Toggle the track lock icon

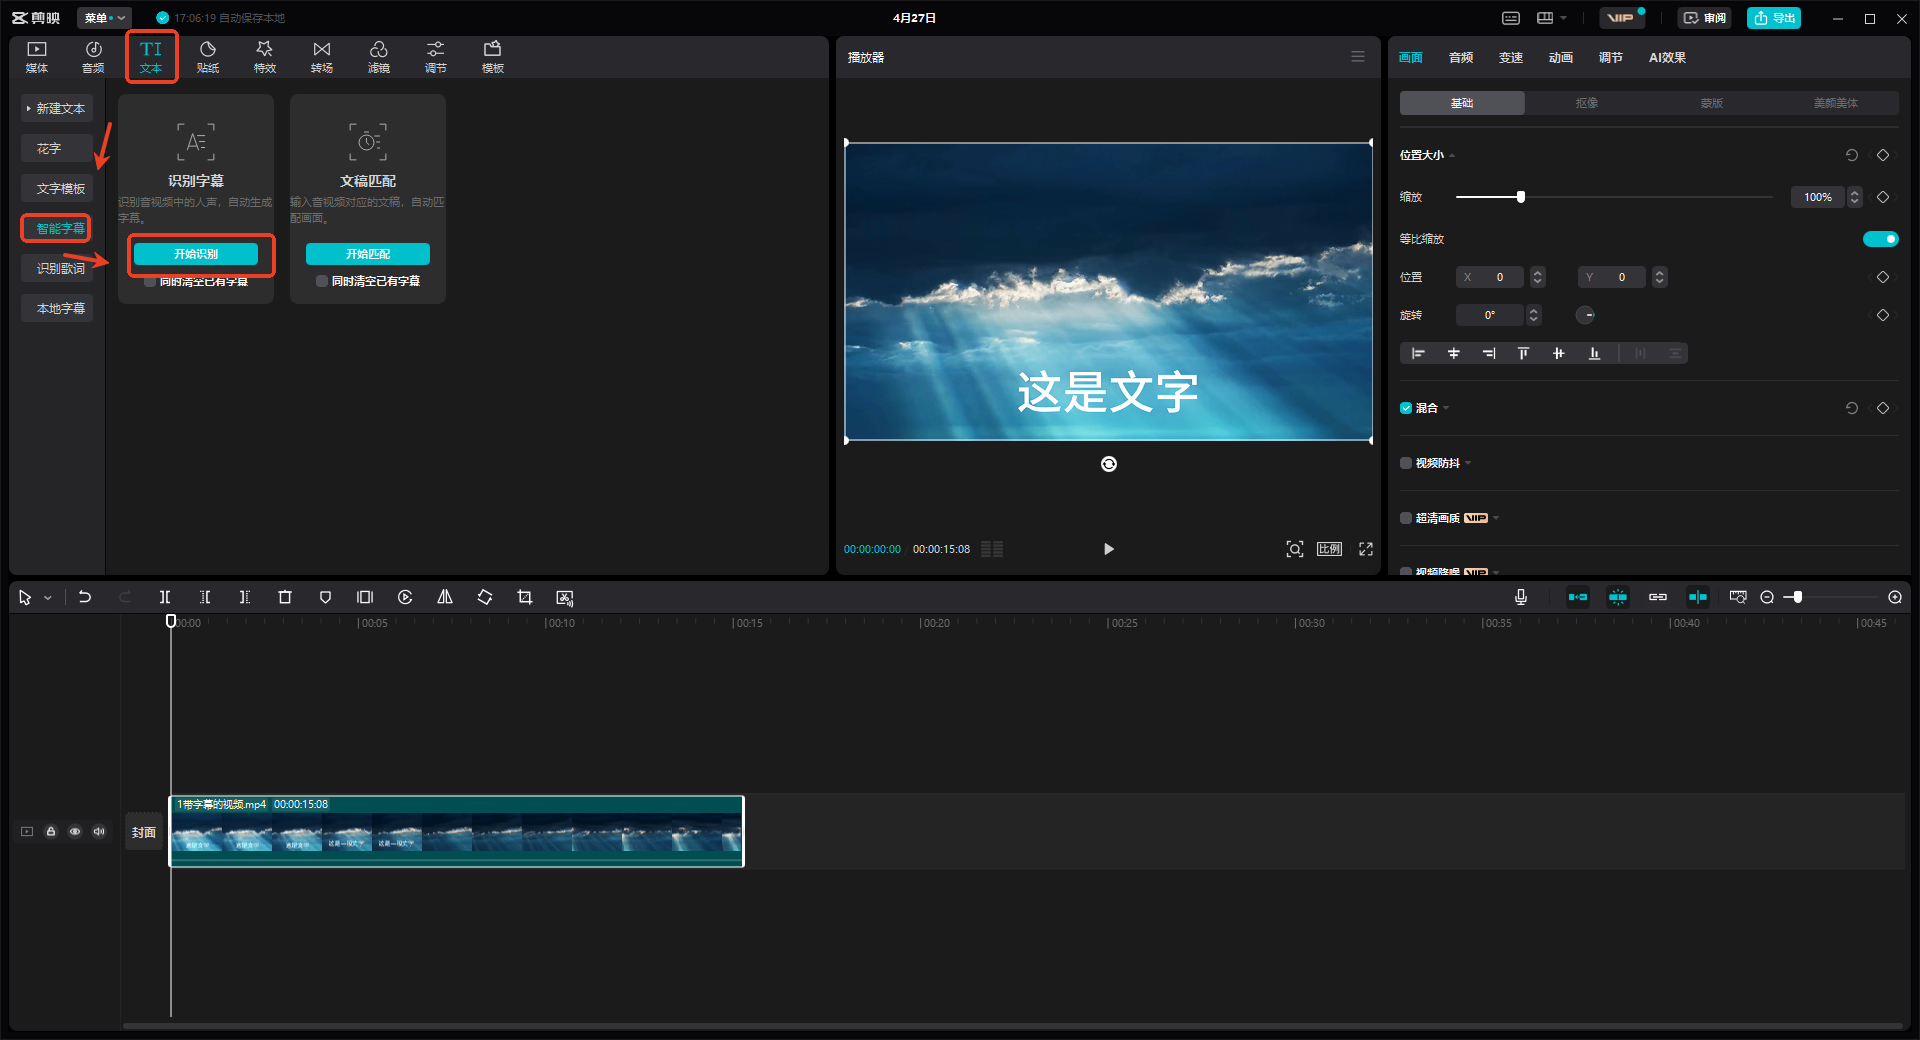[51, 831]
